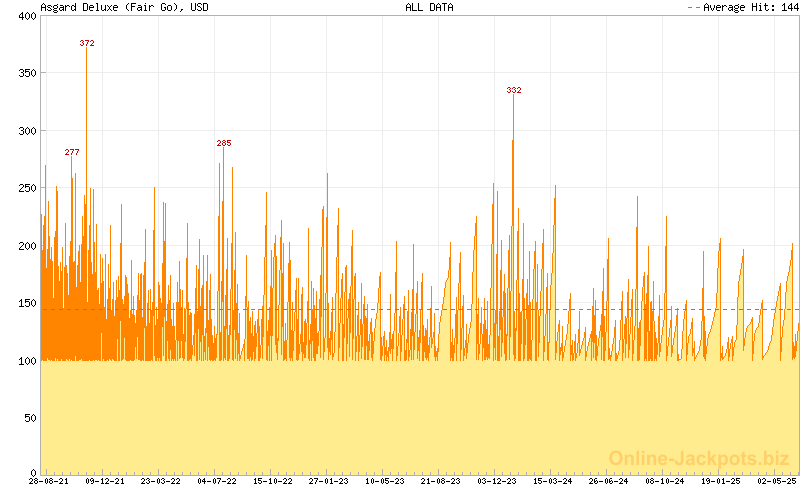Click the 09-12-21 date label
This screenshot has width=800, height=490.
104,481
